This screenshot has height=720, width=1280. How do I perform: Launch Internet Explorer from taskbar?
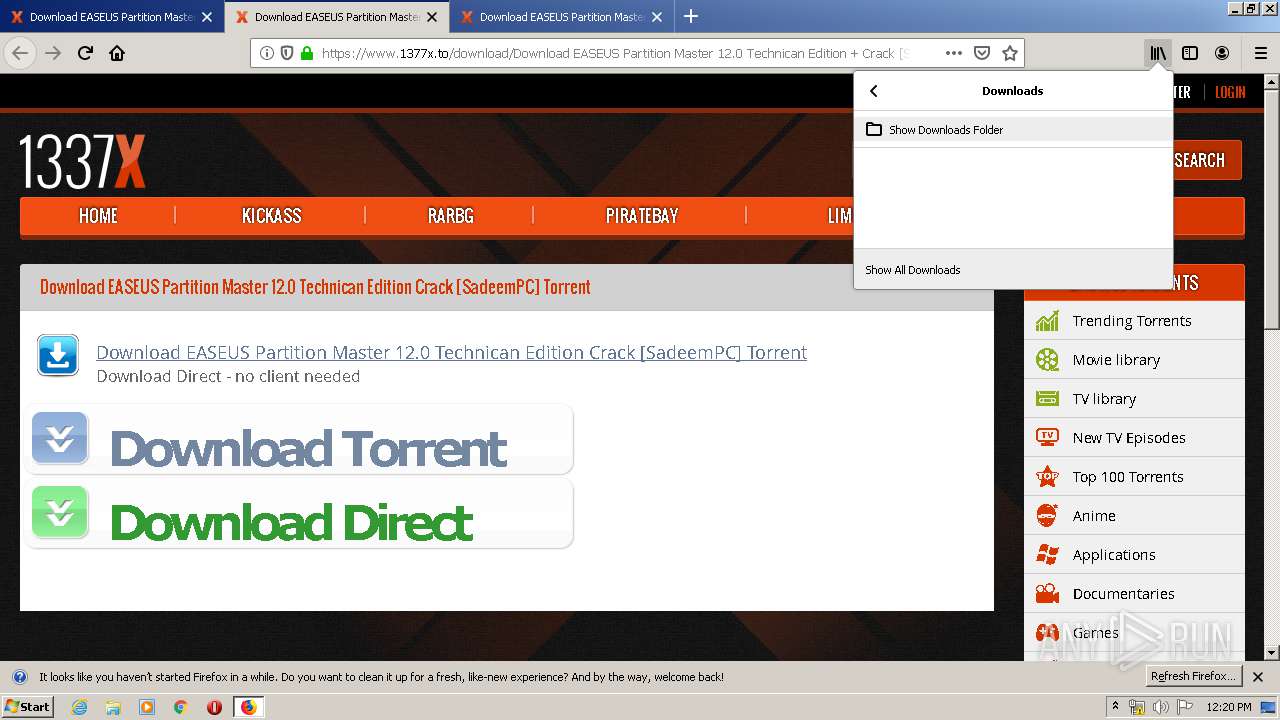click(x=79, y=707)
